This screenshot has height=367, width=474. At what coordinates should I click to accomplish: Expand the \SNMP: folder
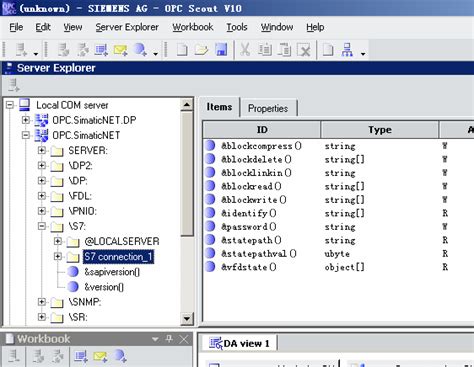pos(42,302)
